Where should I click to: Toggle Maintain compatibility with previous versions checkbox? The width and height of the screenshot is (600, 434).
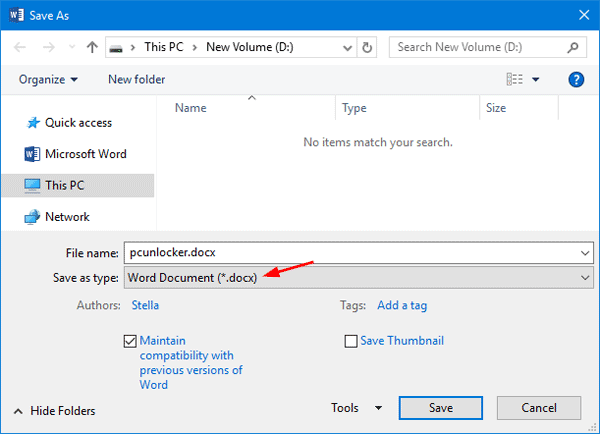pos(130,341)
